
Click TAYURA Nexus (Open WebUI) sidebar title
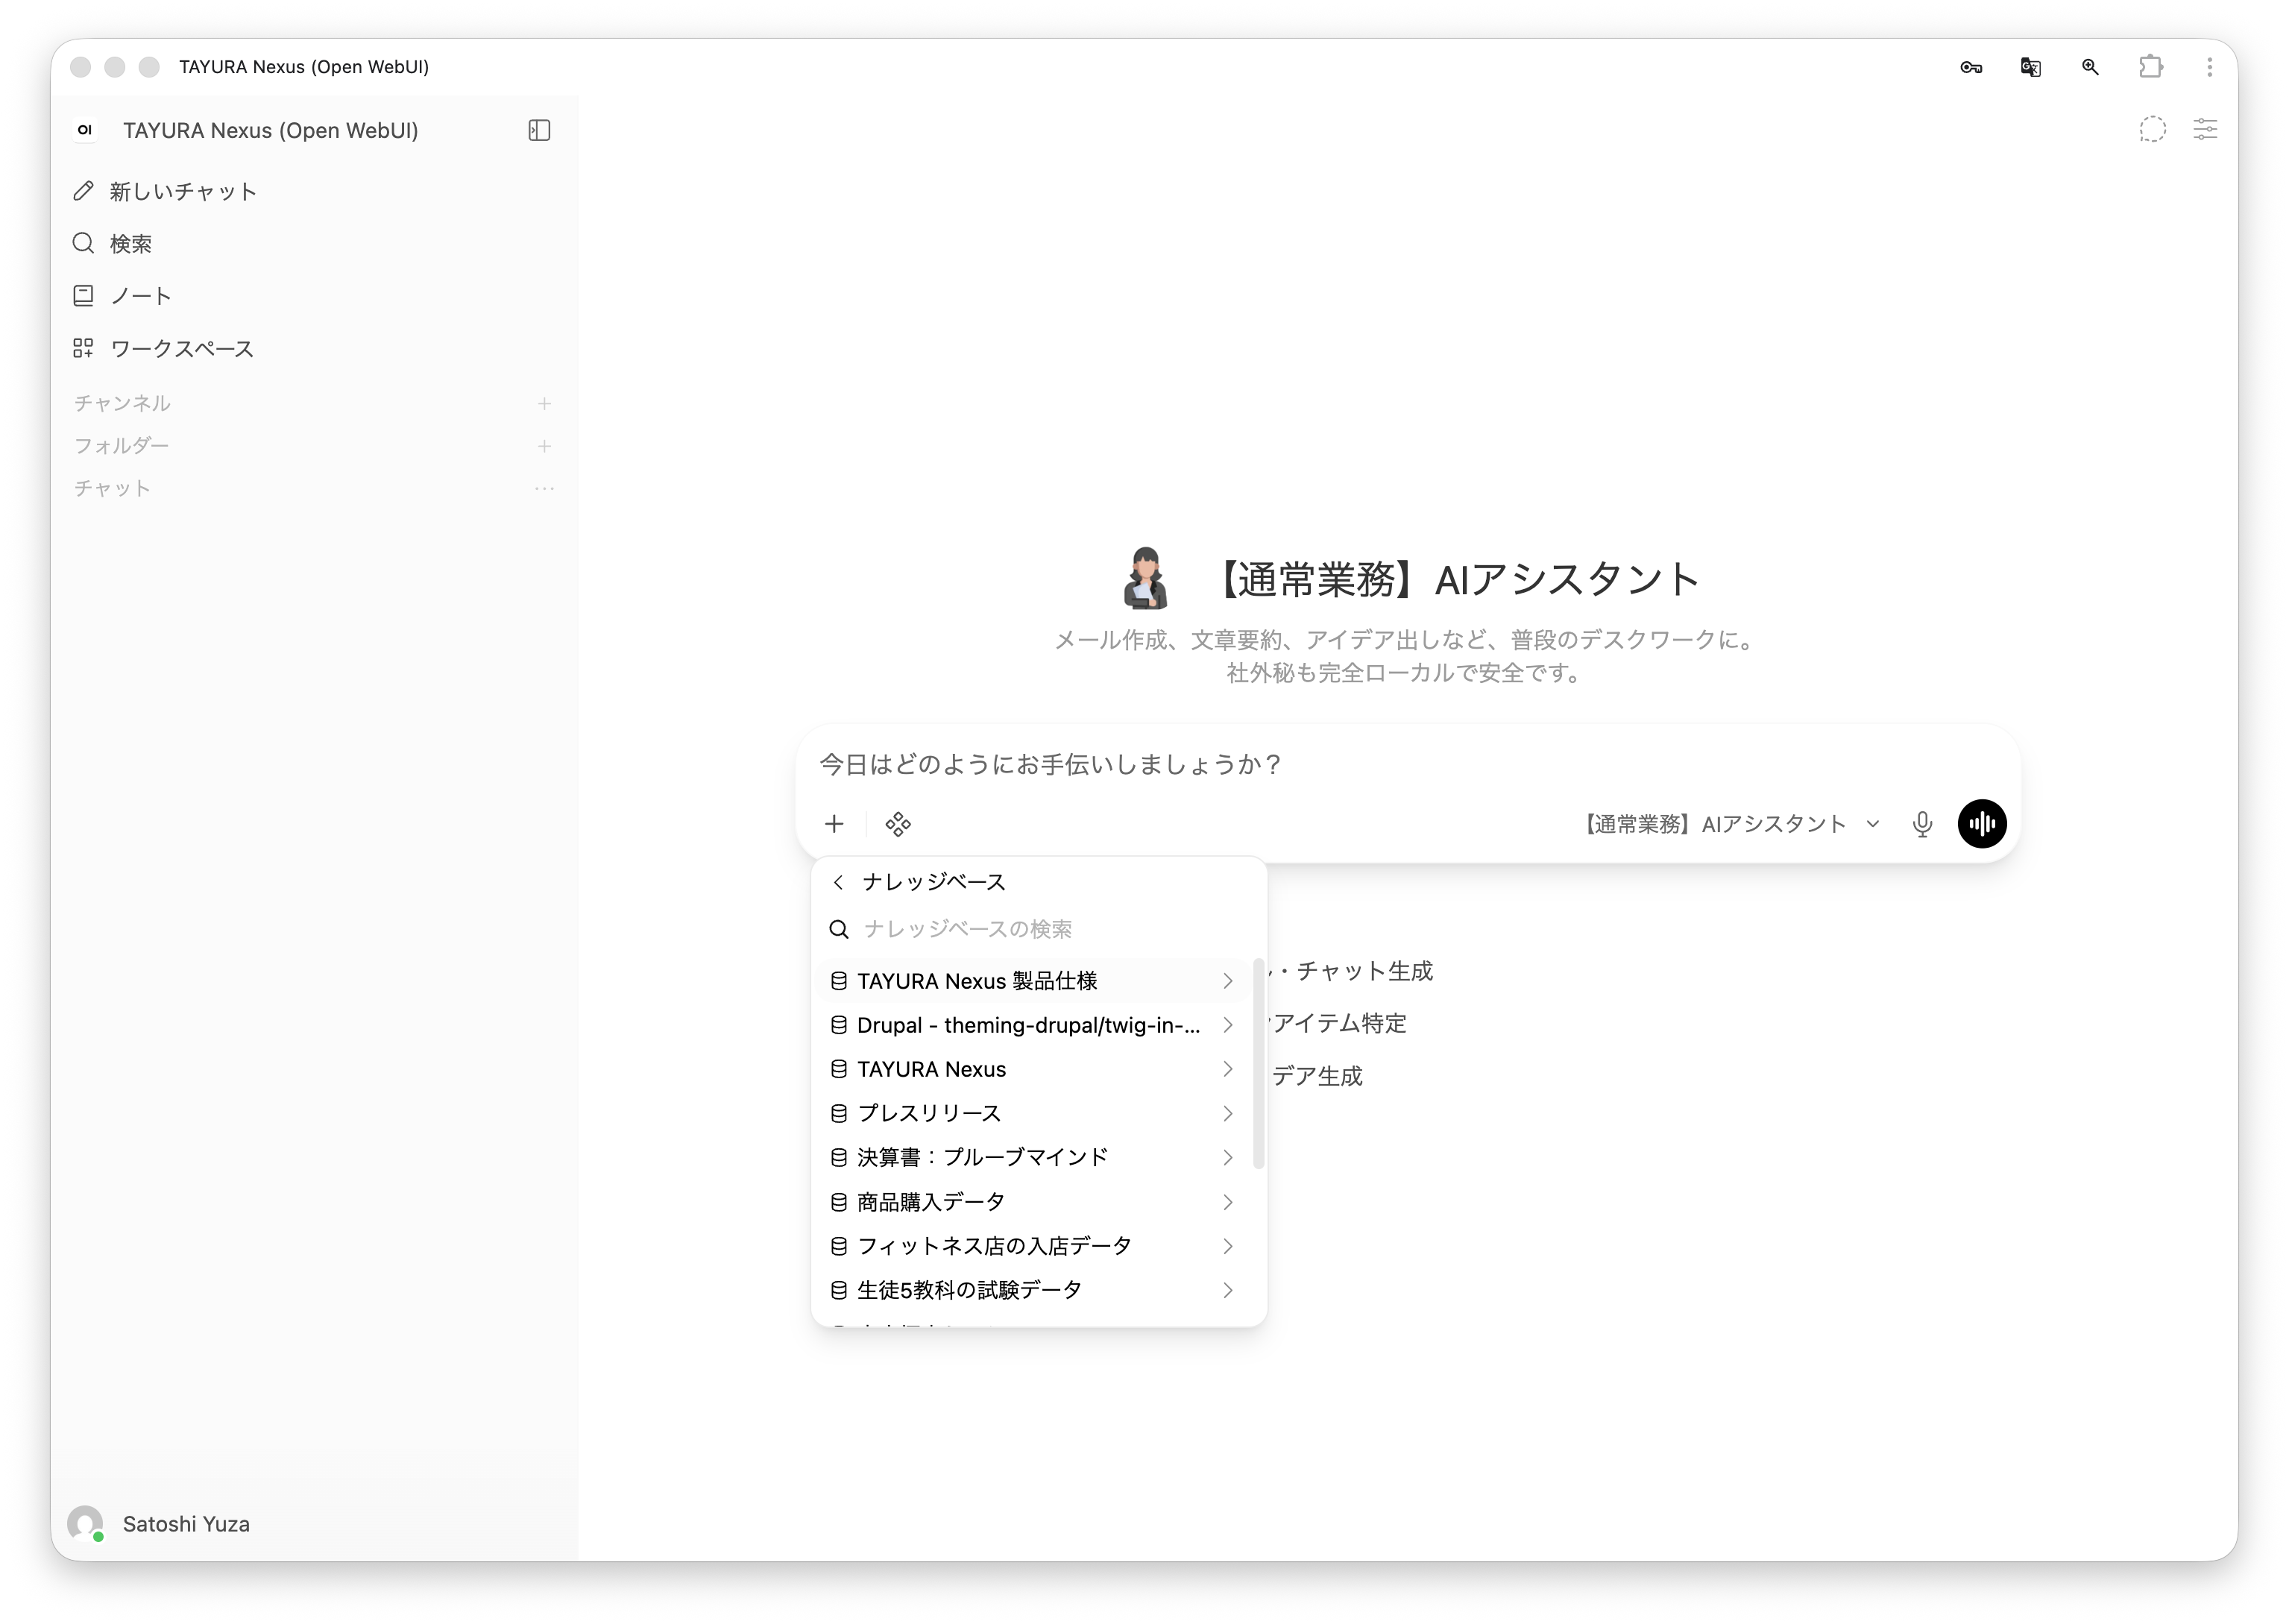[270, 130]
